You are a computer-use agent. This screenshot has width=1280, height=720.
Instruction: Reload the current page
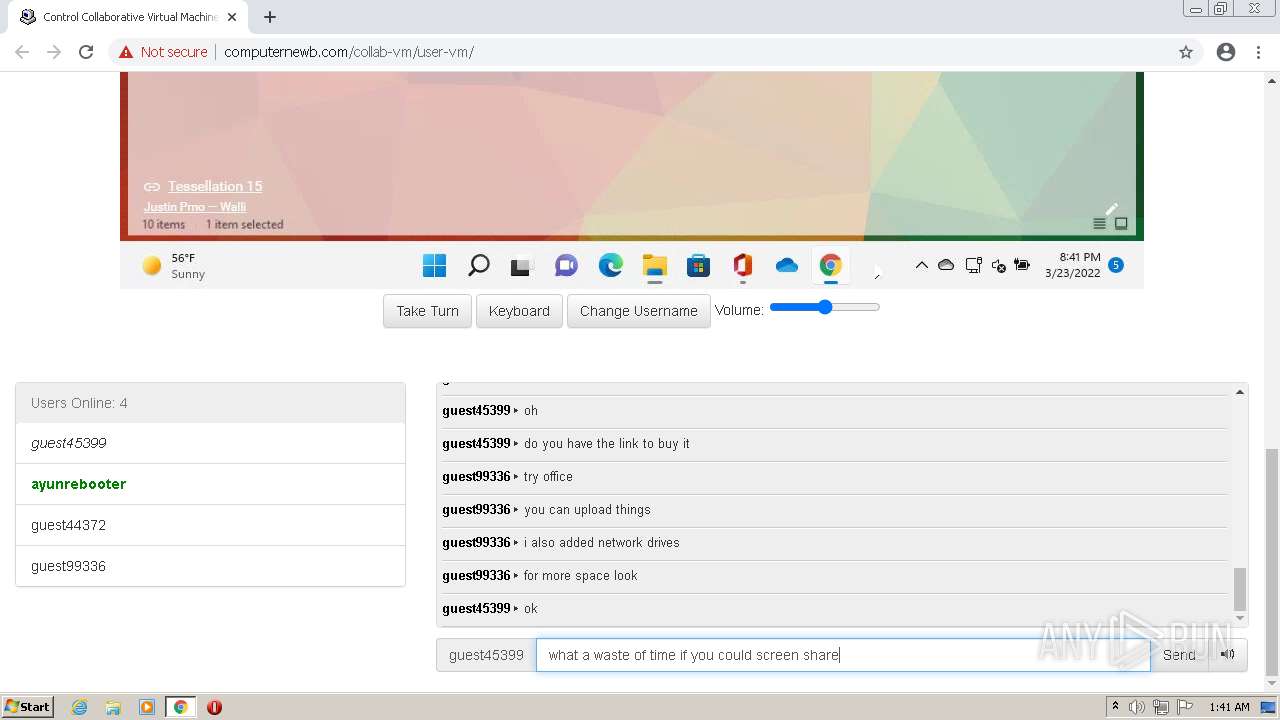[x=86, y=52]
